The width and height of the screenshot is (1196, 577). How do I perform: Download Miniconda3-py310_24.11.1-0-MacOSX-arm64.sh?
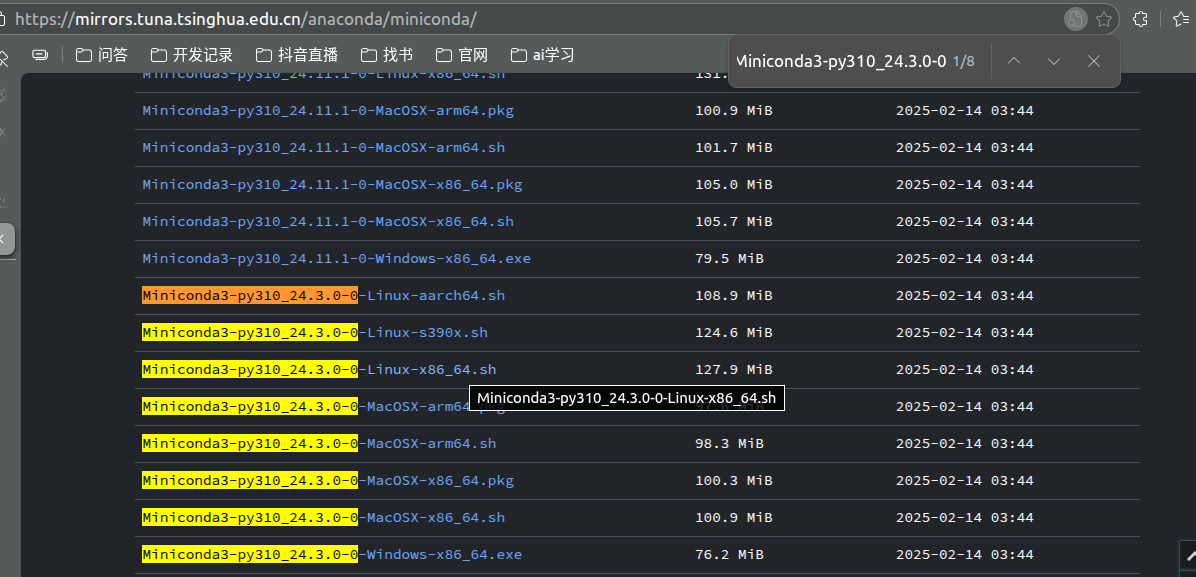coord(323,147)
